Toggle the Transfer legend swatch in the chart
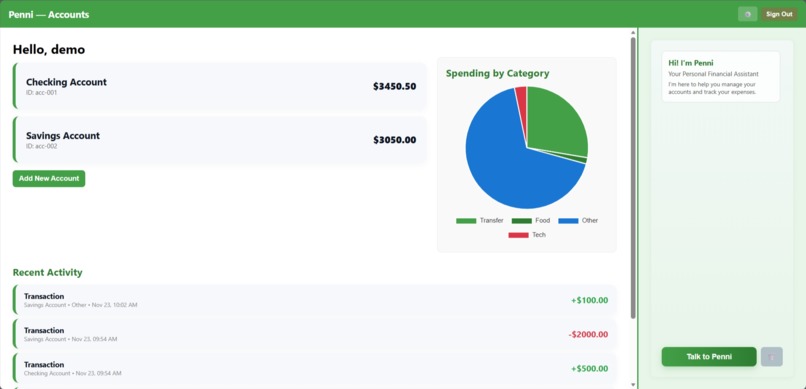The width and height of the screenshot is (806, 389). pyautogui.click(x=466, y=221)
